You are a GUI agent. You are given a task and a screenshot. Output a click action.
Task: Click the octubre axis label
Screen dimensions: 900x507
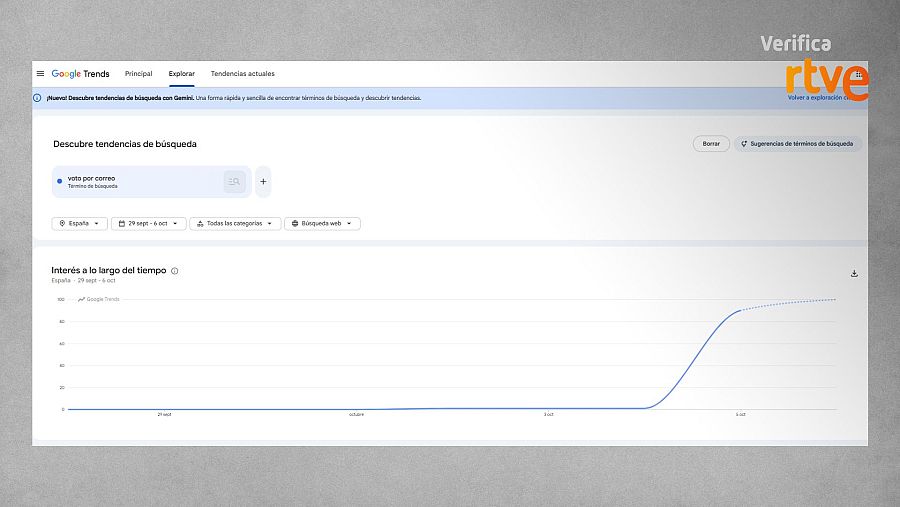356,414
